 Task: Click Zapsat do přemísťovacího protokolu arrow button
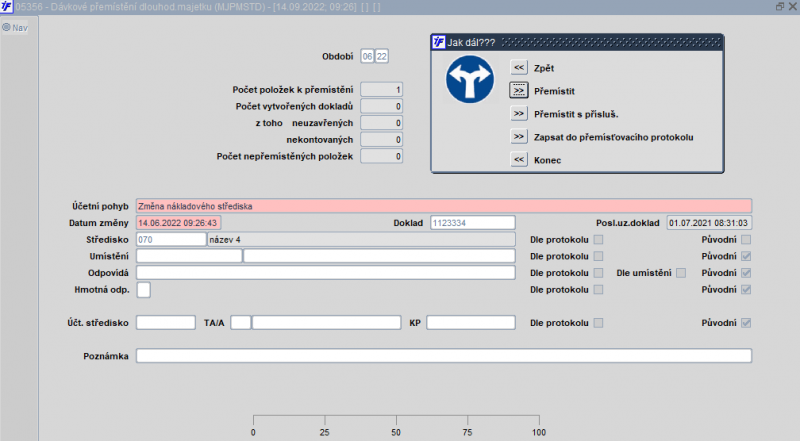[519, 136]
